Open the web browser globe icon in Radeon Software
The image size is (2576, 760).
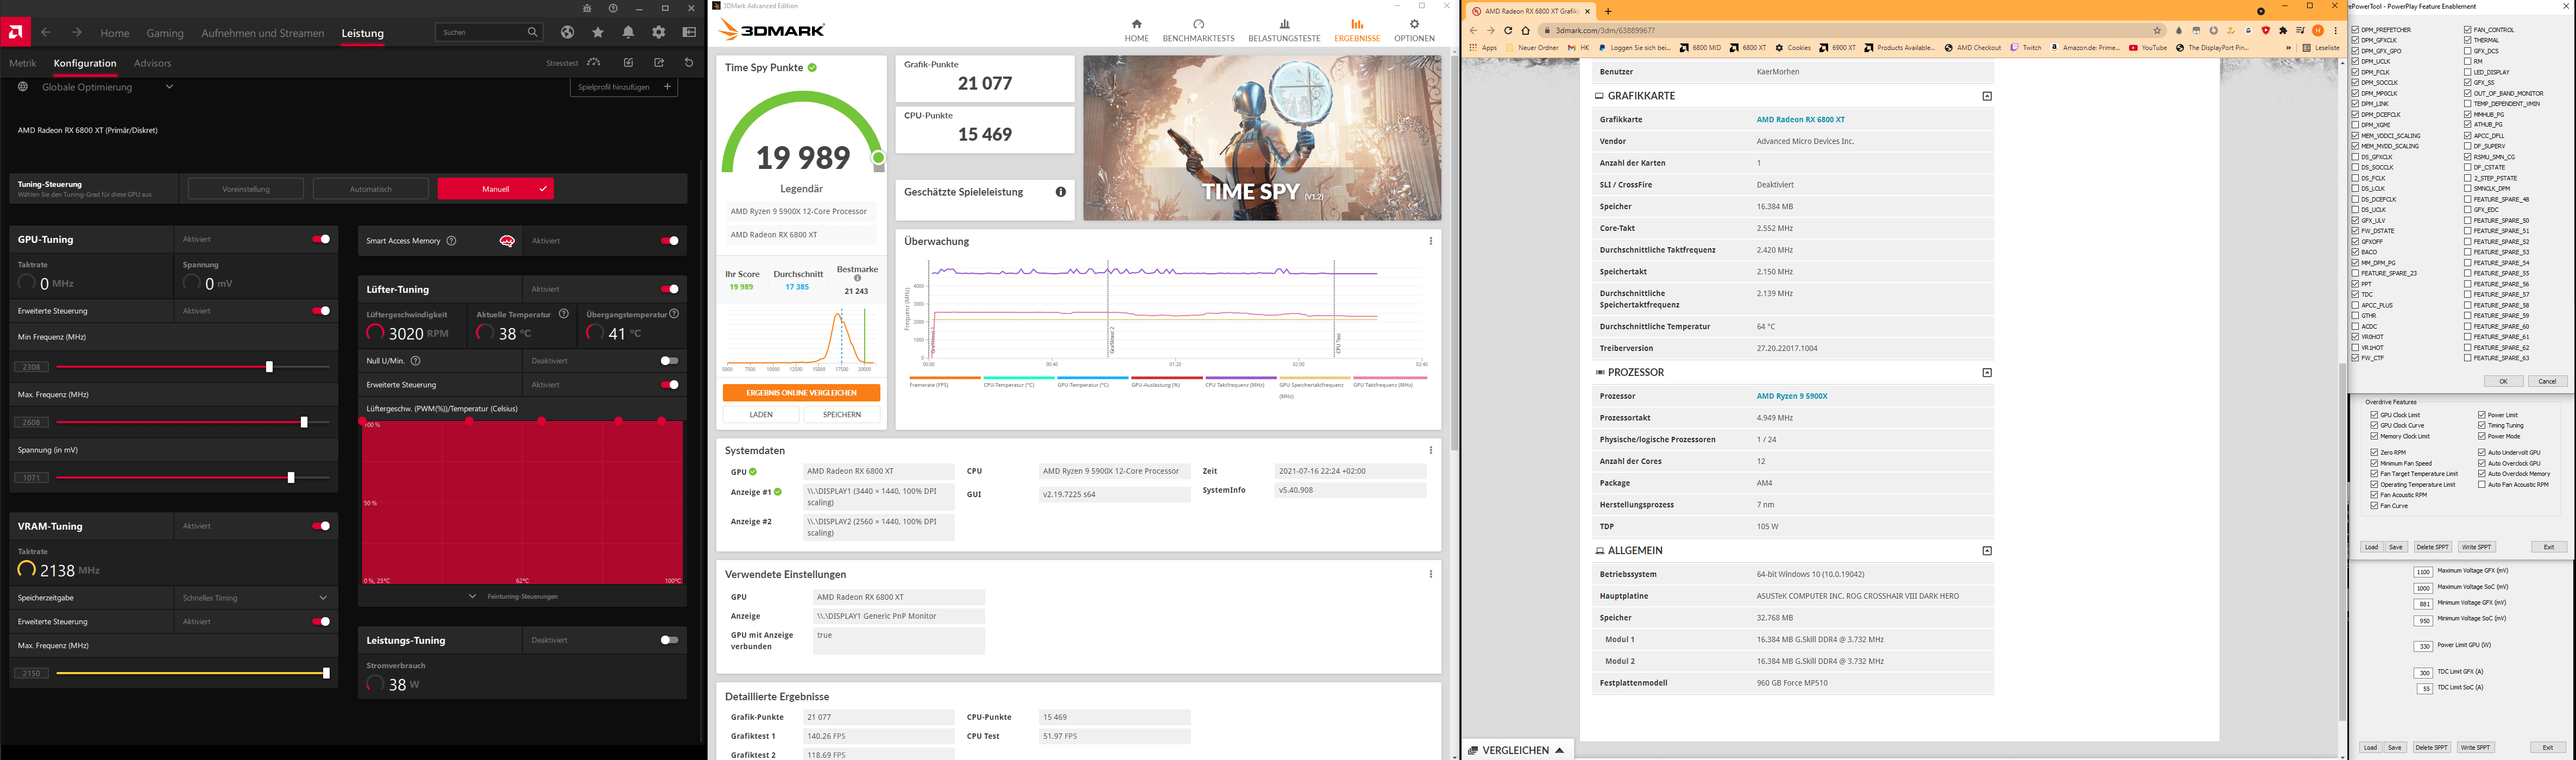click(x=567, y=32)
